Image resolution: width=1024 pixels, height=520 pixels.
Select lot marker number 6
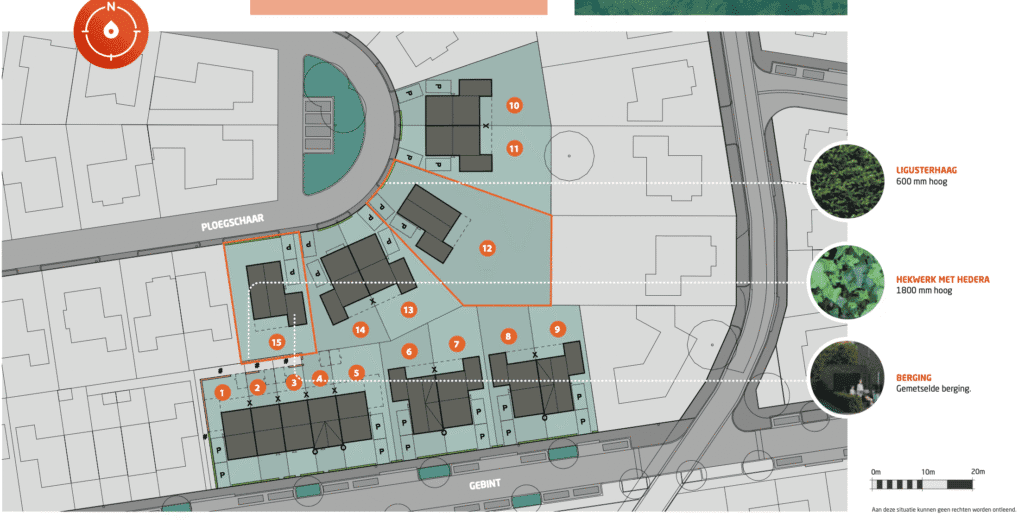coord(408,351)
